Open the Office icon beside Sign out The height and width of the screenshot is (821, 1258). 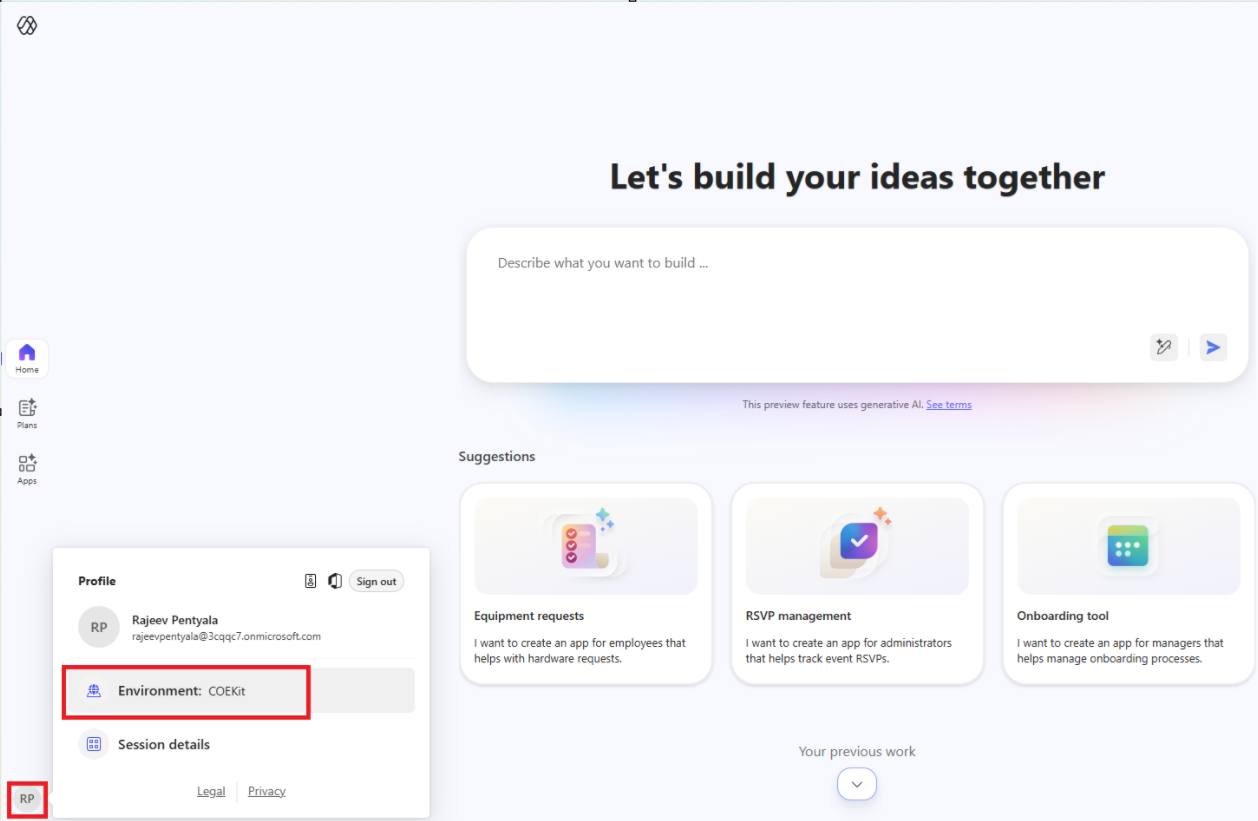[x=335, y=581]
